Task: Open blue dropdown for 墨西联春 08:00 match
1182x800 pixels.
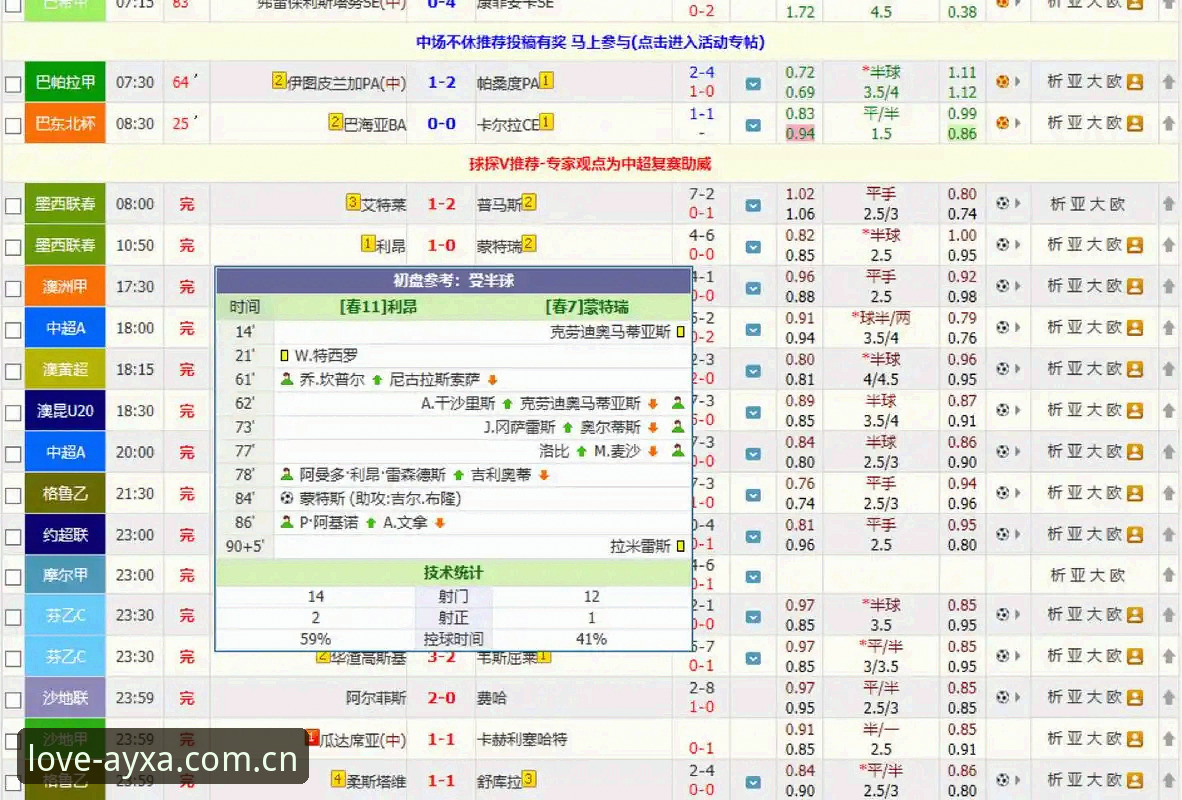Action: 753,205
